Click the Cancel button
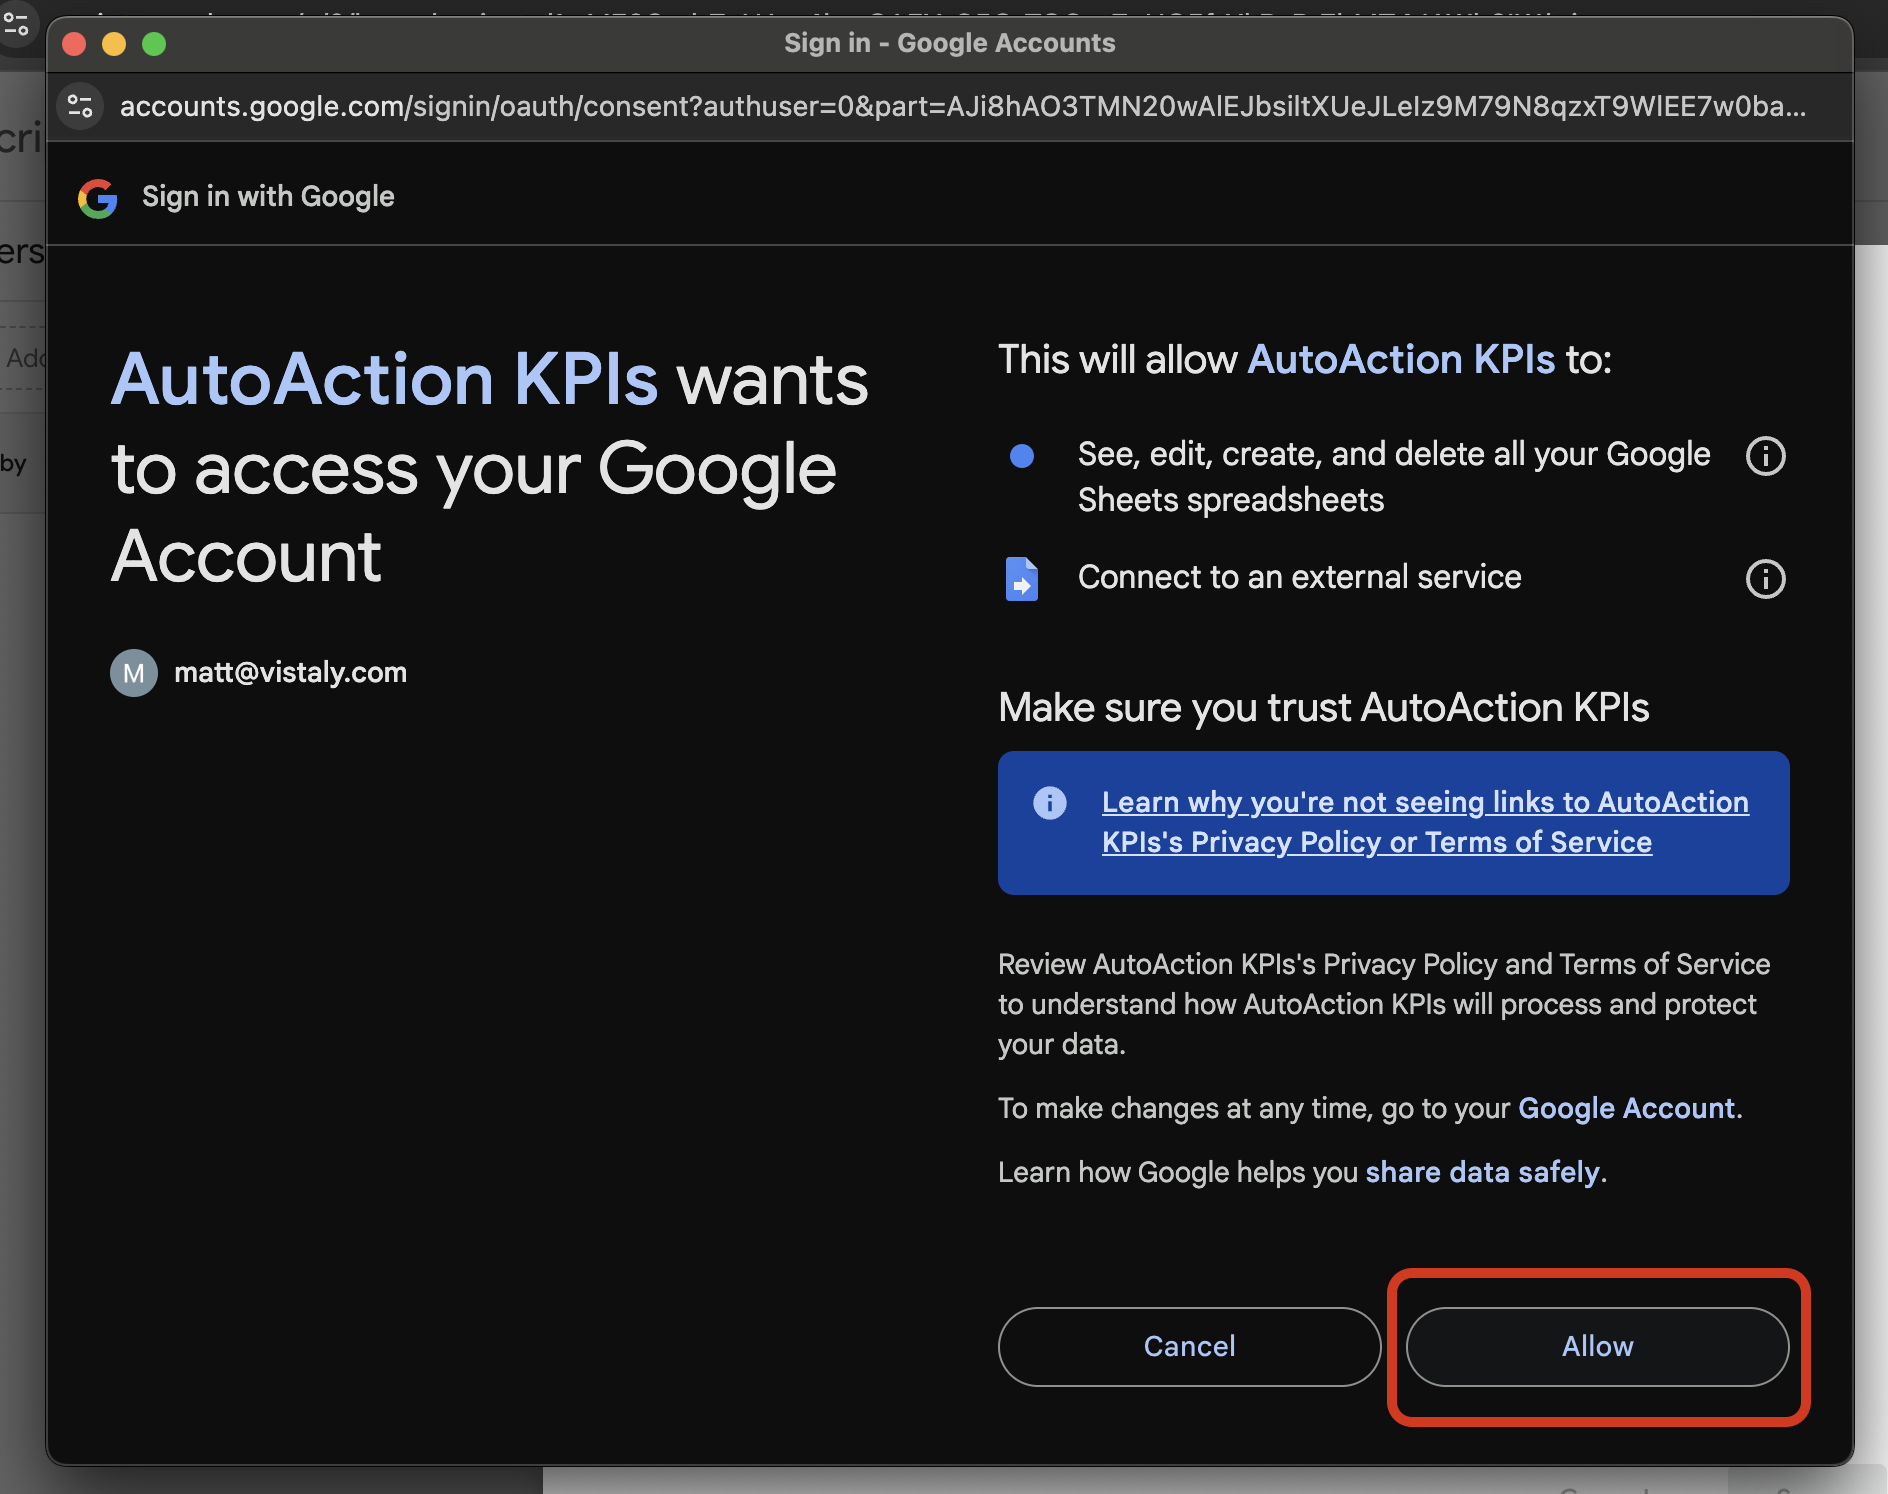The image size is (1888, 1494). point(1189,1346)
